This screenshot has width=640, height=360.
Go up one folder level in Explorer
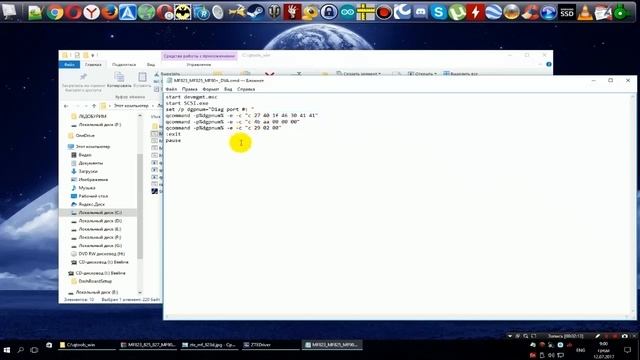[94, 106]
